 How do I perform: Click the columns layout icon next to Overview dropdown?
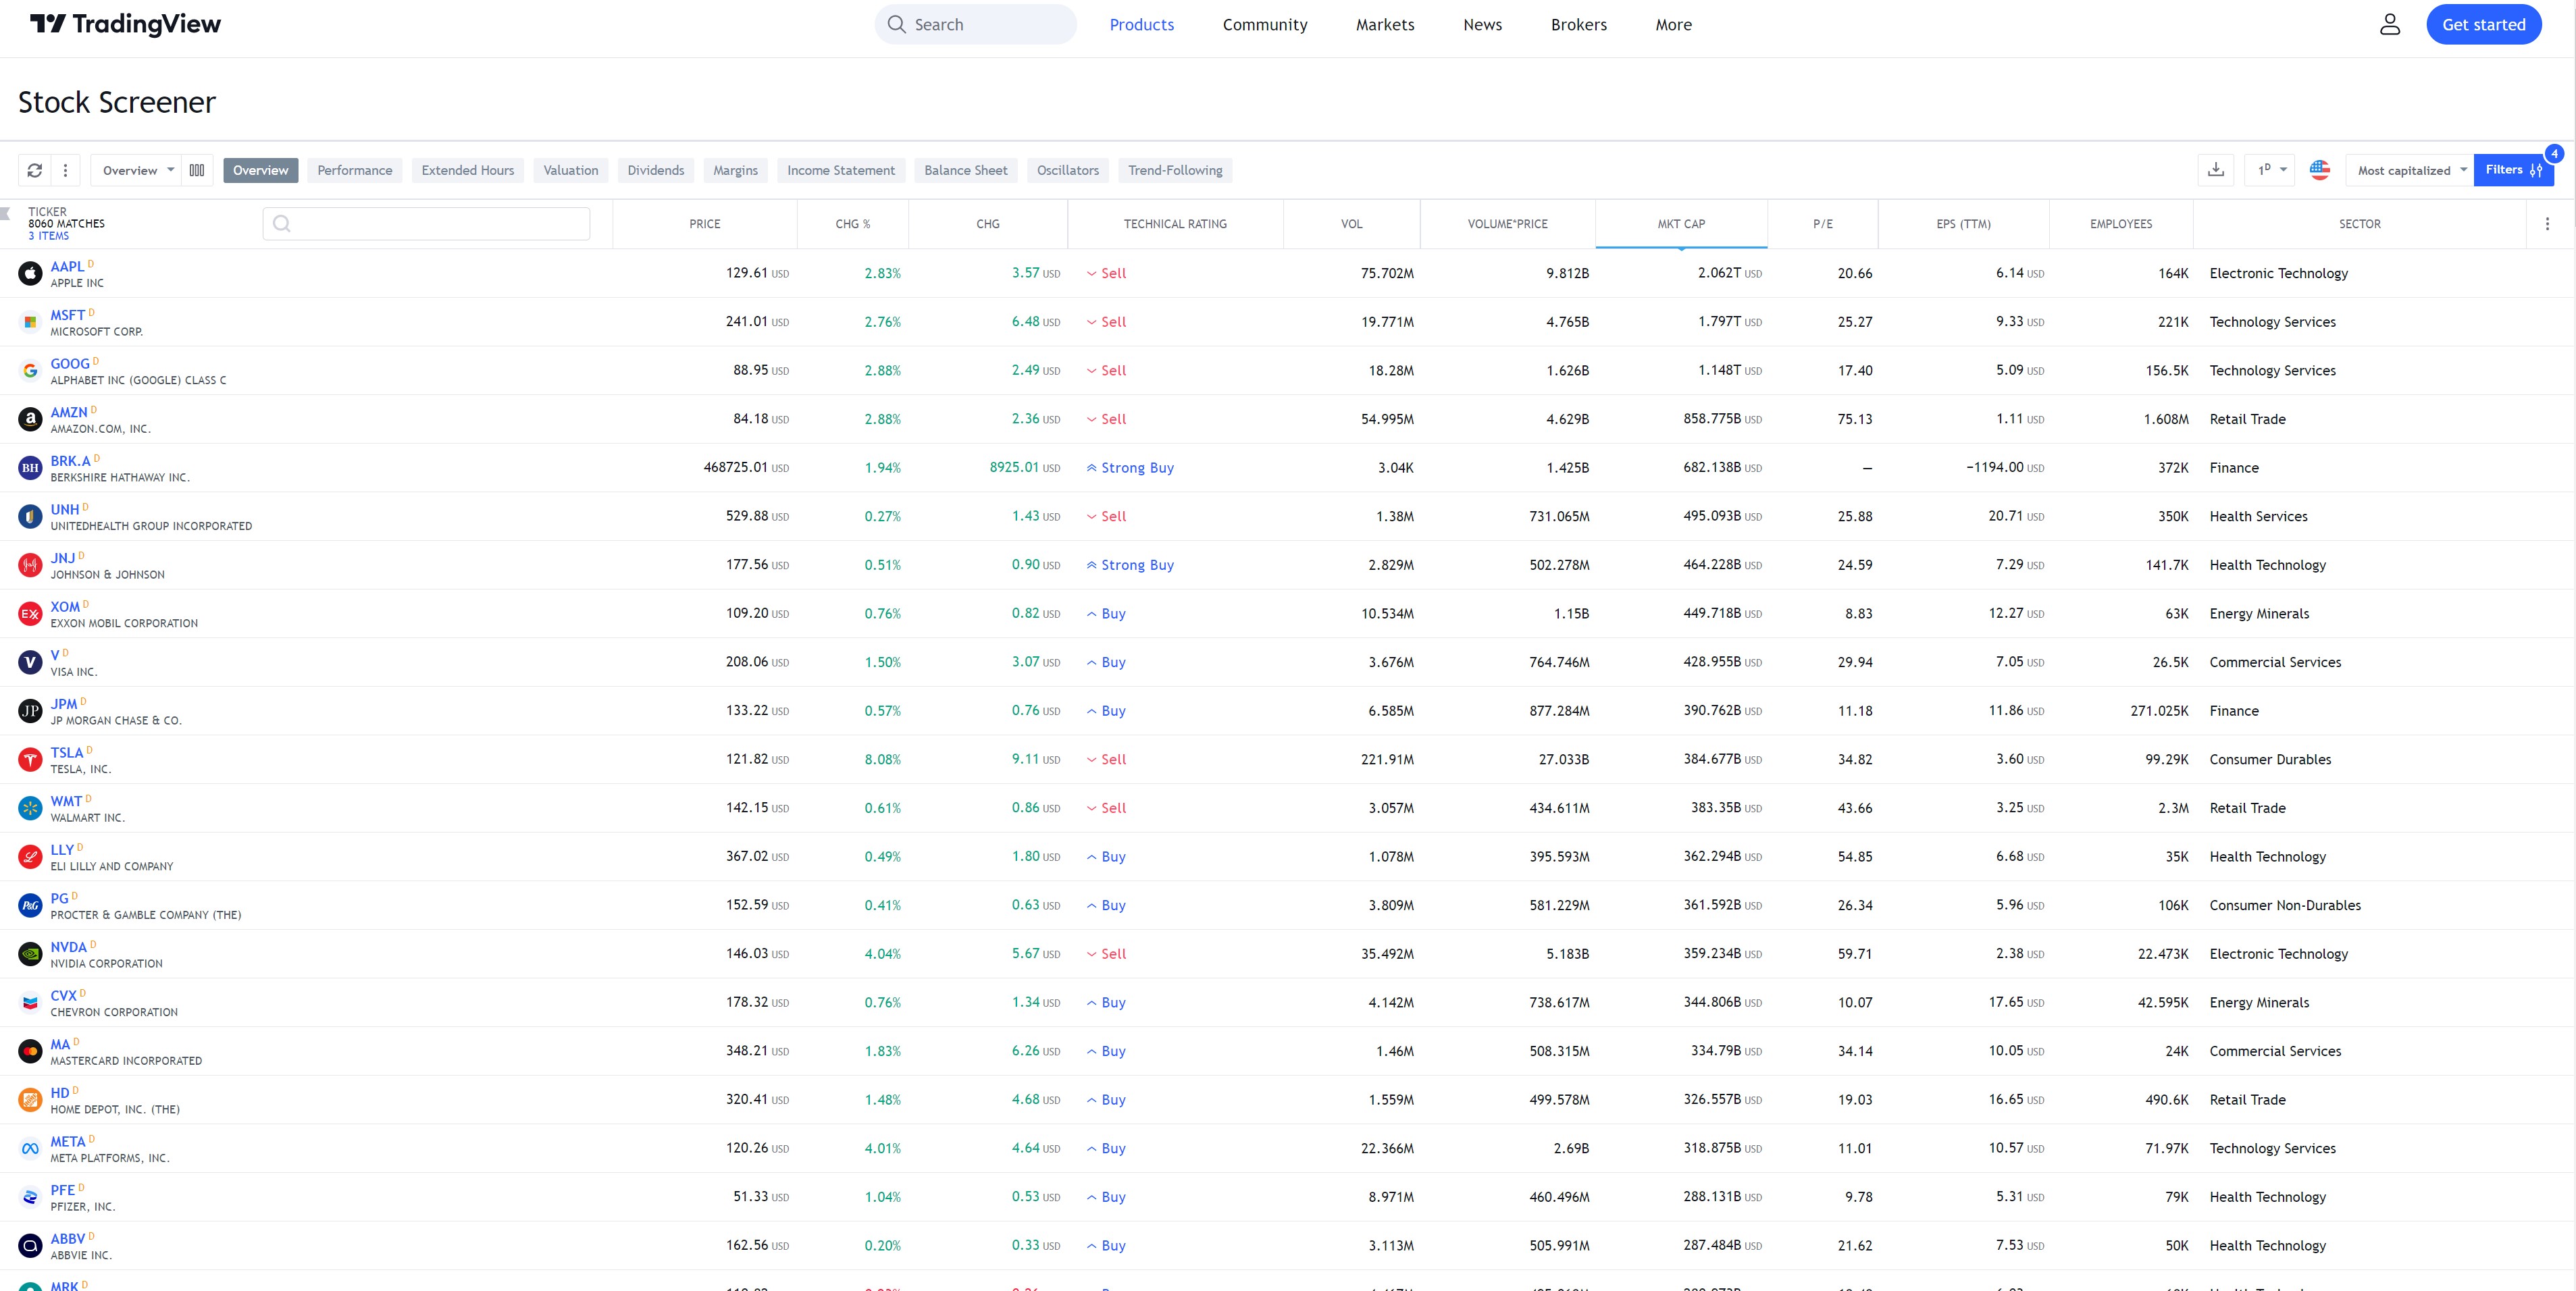tap(197, 170)
